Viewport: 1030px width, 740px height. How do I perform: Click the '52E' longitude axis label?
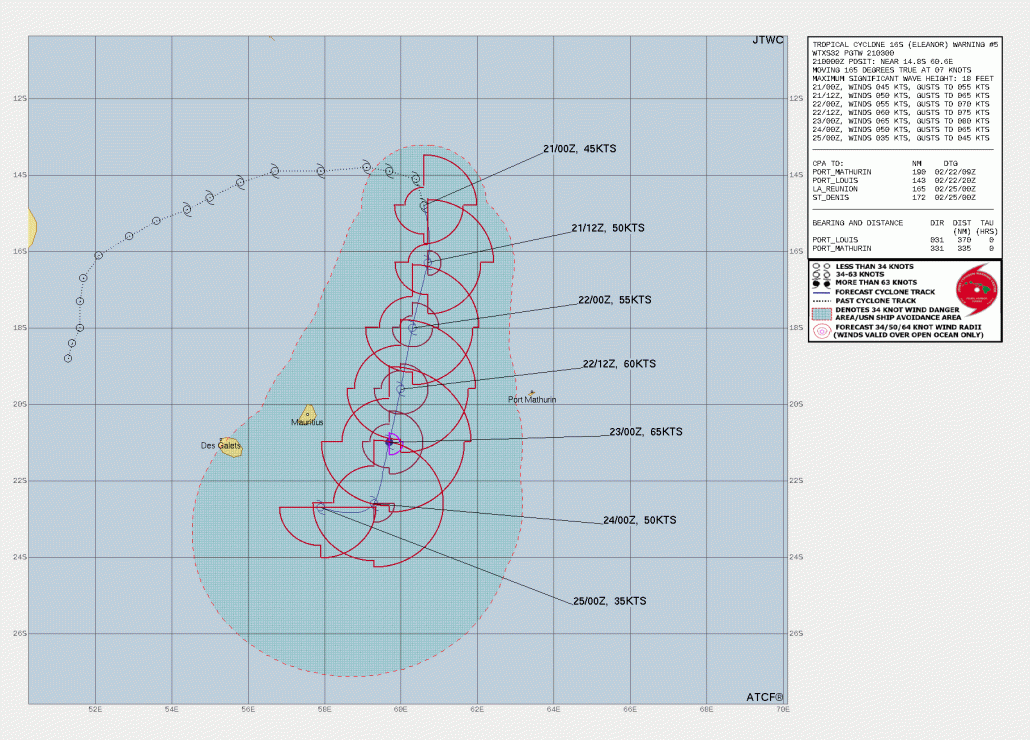[95, 709]
